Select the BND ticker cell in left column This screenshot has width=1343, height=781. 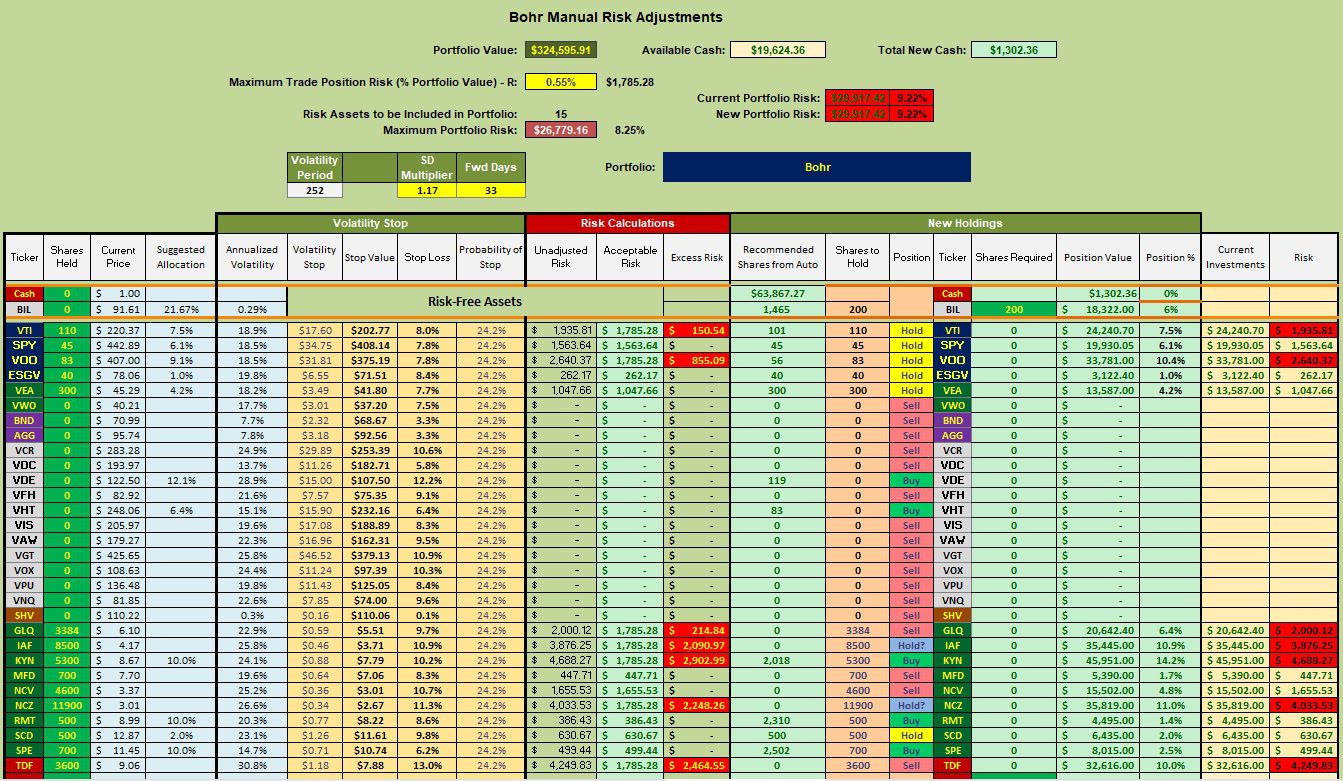point(22,420)
